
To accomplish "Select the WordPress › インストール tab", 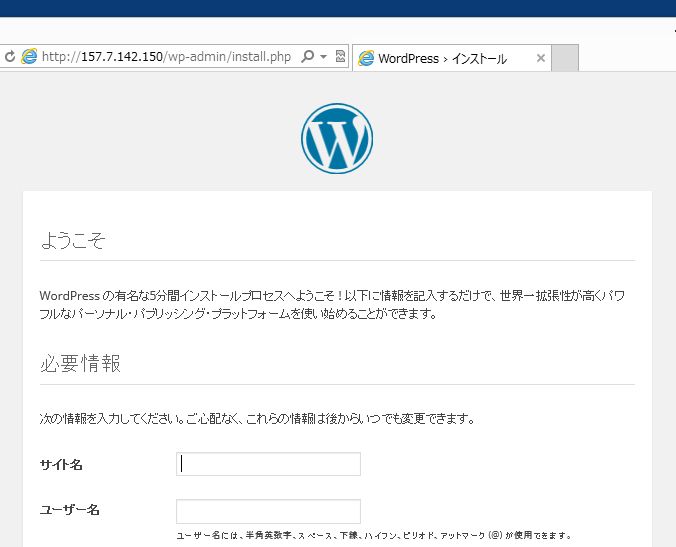I will (451, 58).
